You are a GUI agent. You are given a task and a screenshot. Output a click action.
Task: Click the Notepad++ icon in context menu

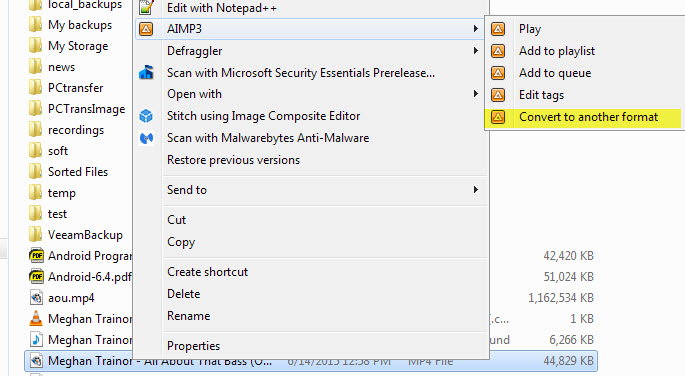(146, 7)
